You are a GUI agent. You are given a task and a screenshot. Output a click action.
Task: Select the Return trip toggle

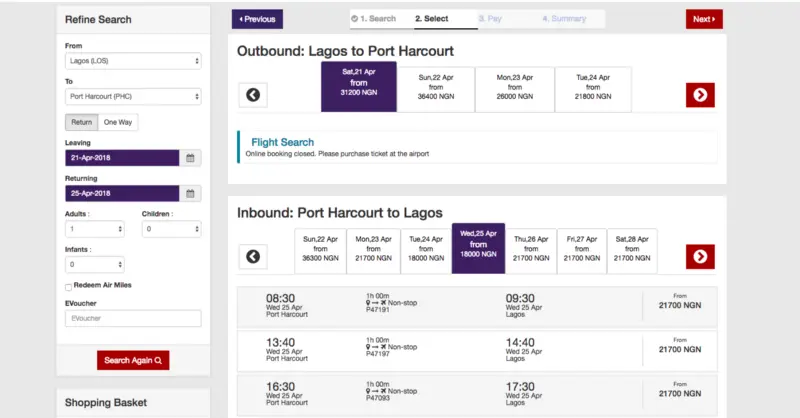(80, 122)
